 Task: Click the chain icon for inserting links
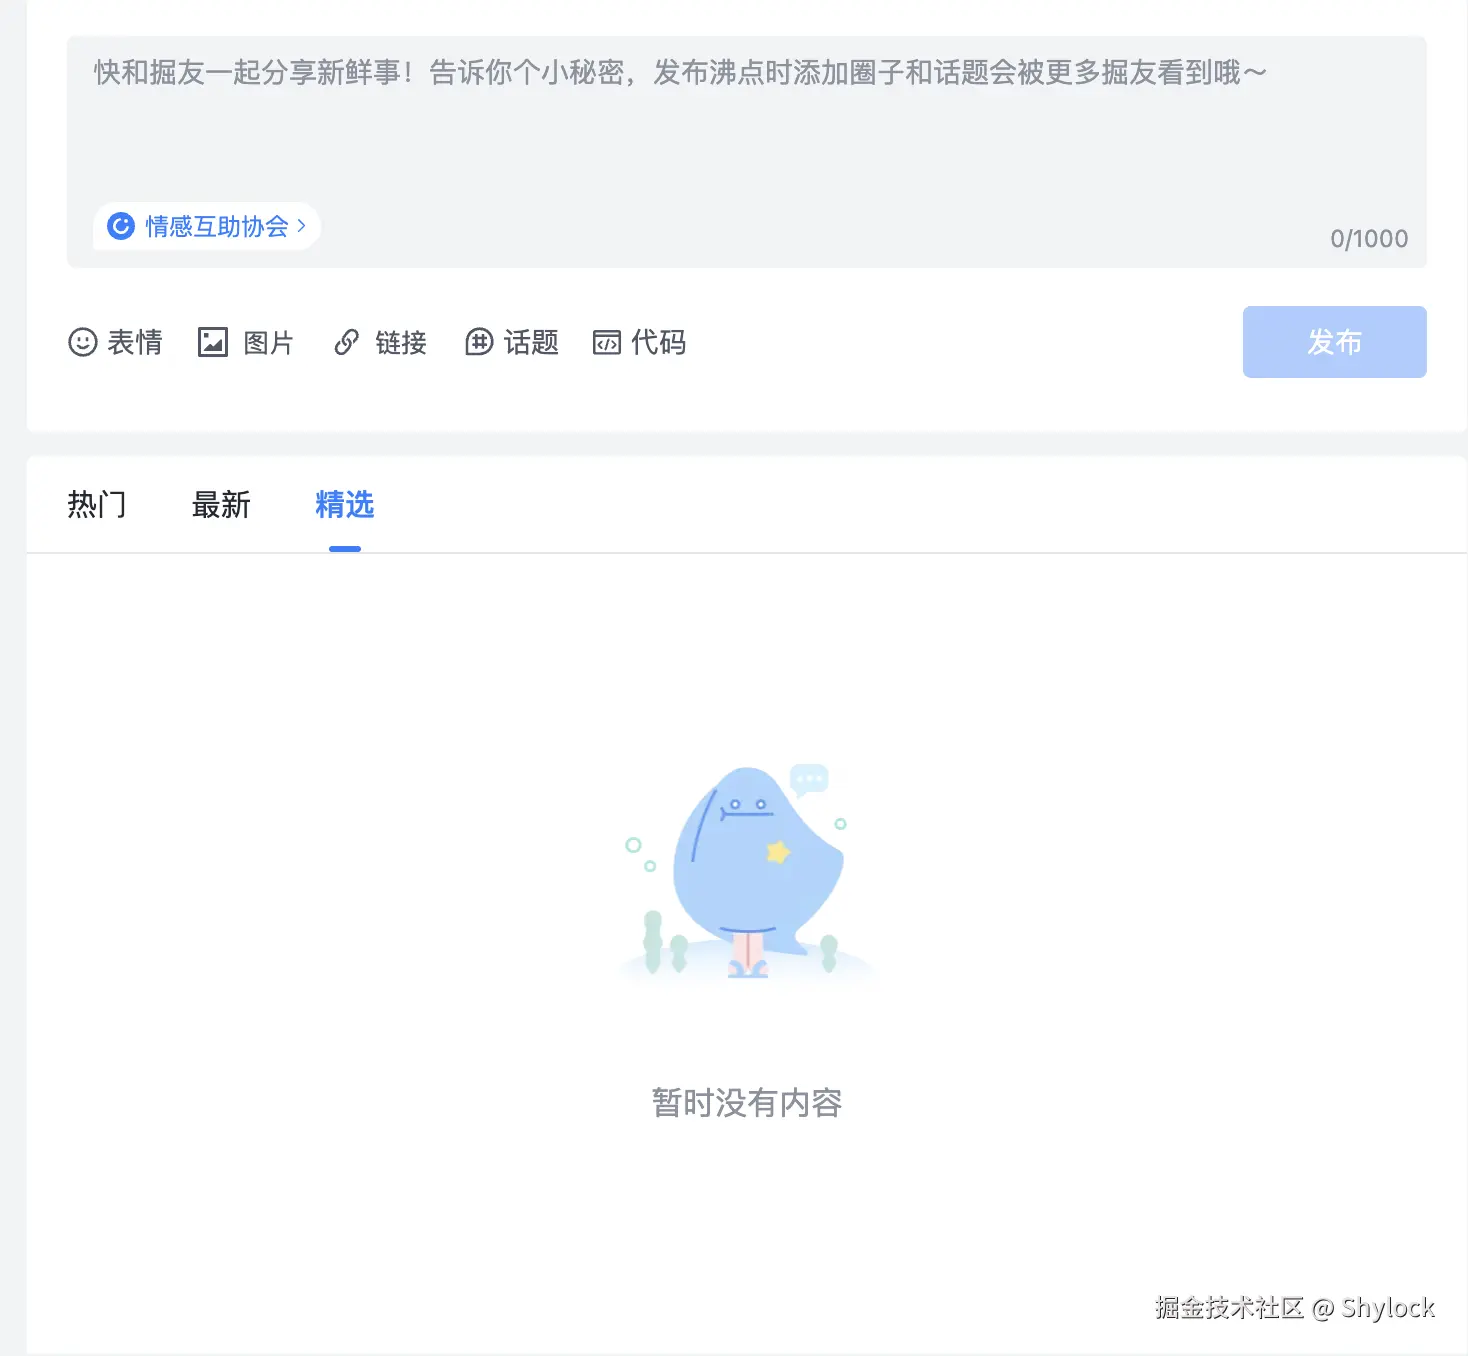[347, 342]
